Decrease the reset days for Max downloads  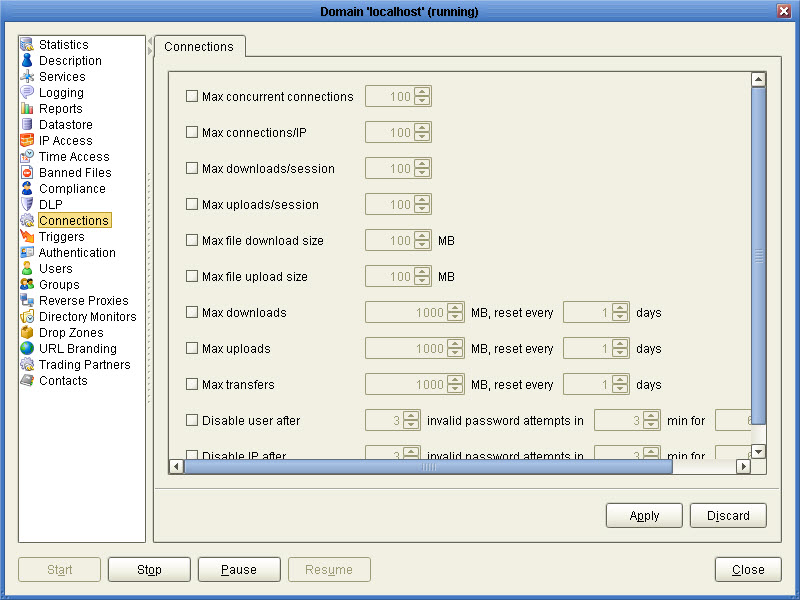[620, 316]
